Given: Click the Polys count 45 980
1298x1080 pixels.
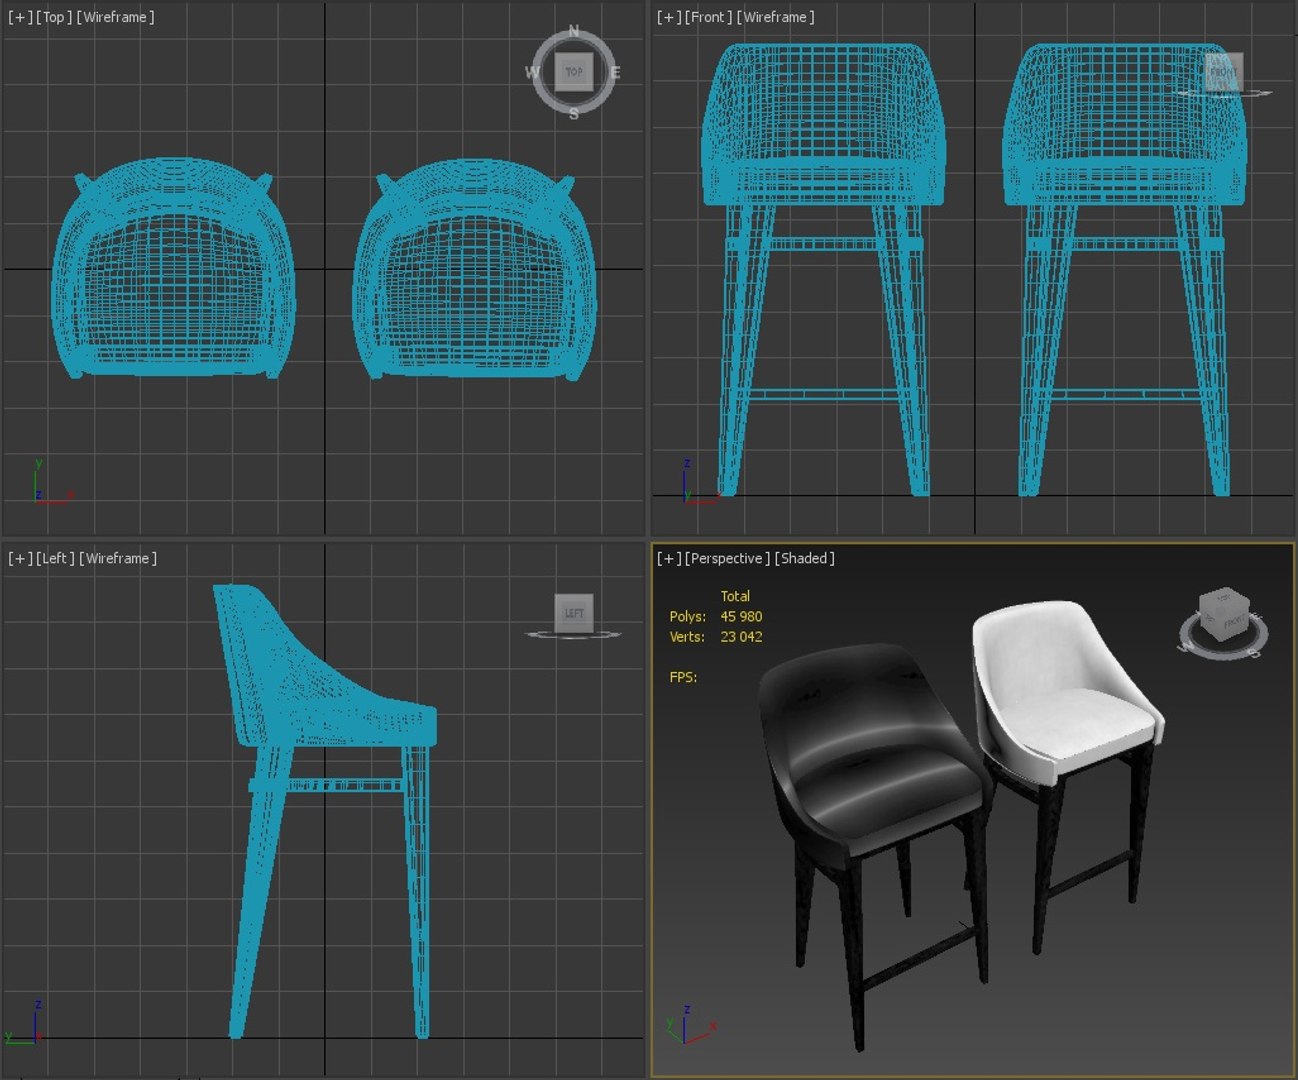Looking at the screenshot, I should click(741, 616).
